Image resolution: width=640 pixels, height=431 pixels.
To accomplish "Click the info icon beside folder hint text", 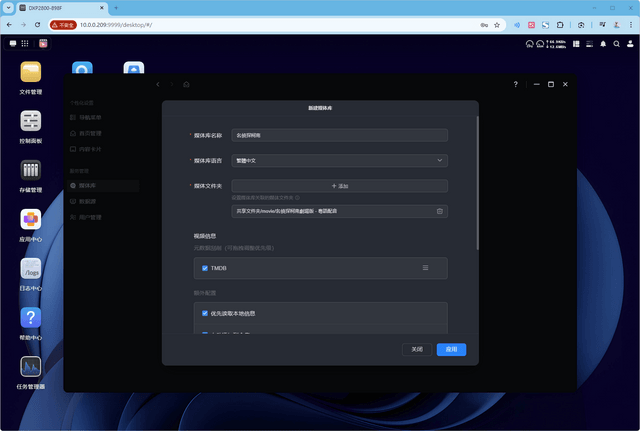I will (297, 198).
